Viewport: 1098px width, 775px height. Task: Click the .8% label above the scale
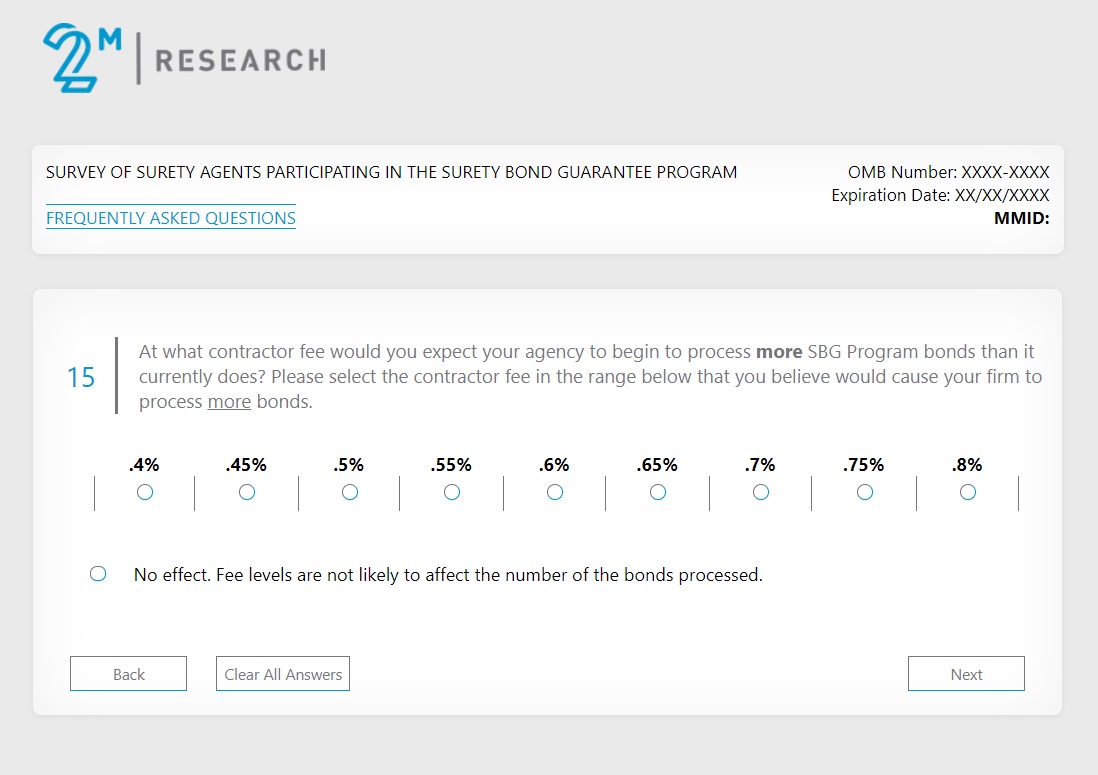point(967,465)
